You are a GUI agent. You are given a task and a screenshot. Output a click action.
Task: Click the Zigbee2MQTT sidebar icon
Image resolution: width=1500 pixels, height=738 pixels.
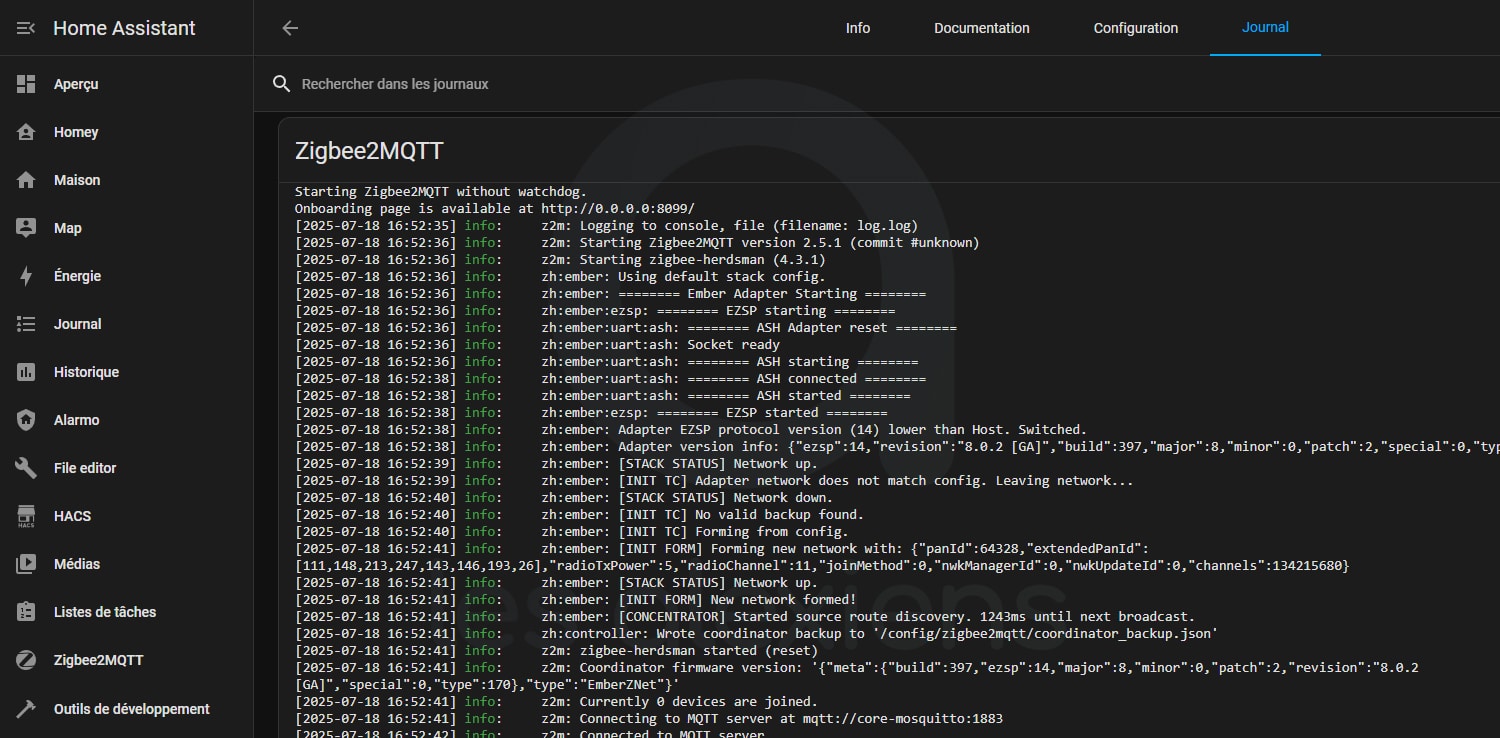click(26, 660)
